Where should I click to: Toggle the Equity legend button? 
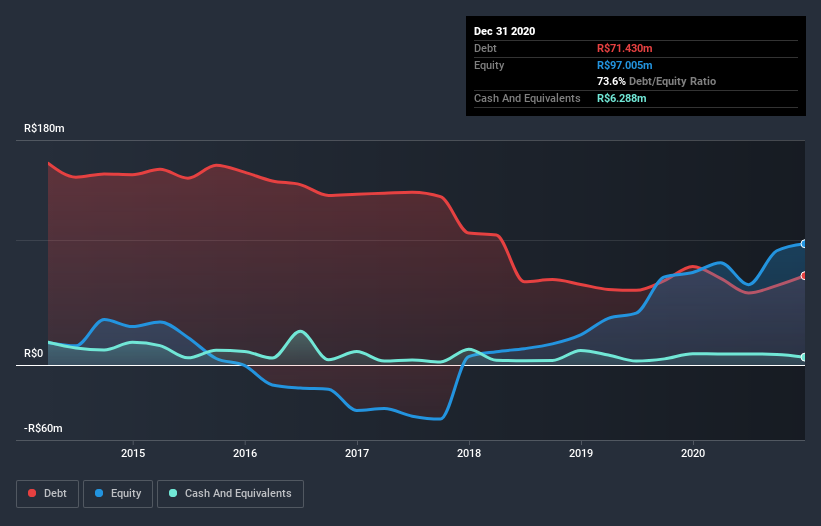pos(118,494)
